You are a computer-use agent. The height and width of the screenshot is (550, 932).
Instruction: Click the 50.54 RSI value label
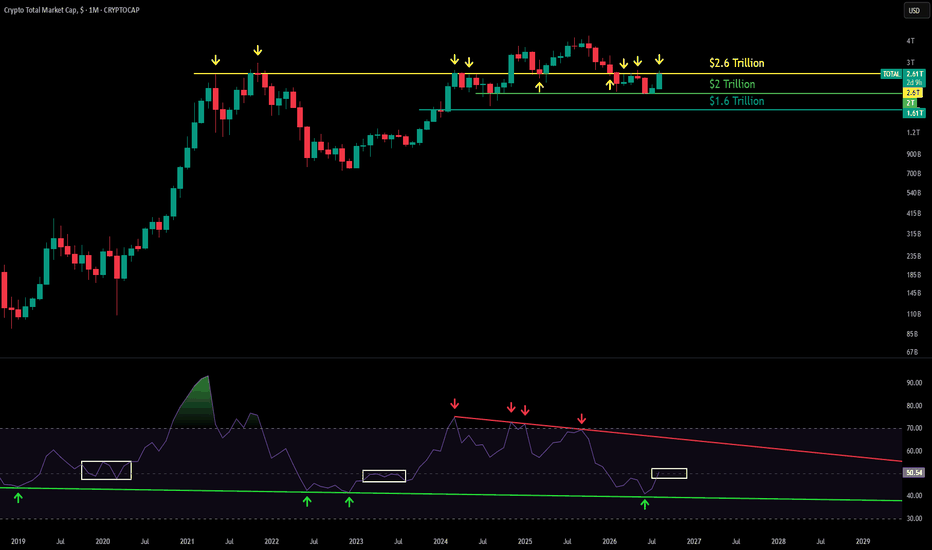click(914, 473)
